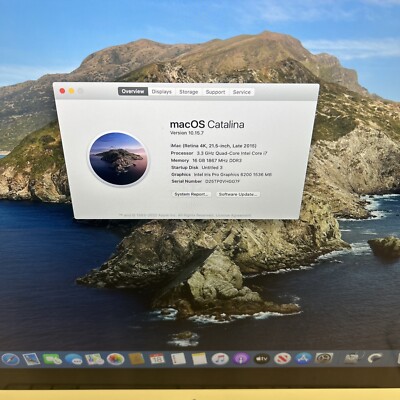Screen dimensions: 400x400
Task: Click the Graphics Intel Iris Pro line
Action: click(221, 174)
